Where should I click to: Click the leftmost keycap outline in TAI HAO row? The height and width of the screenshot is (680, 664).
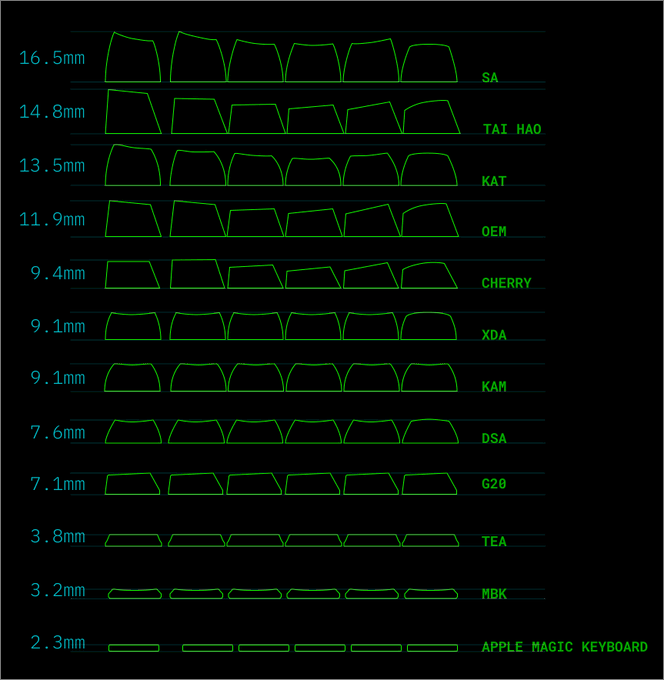pos(133,111)
